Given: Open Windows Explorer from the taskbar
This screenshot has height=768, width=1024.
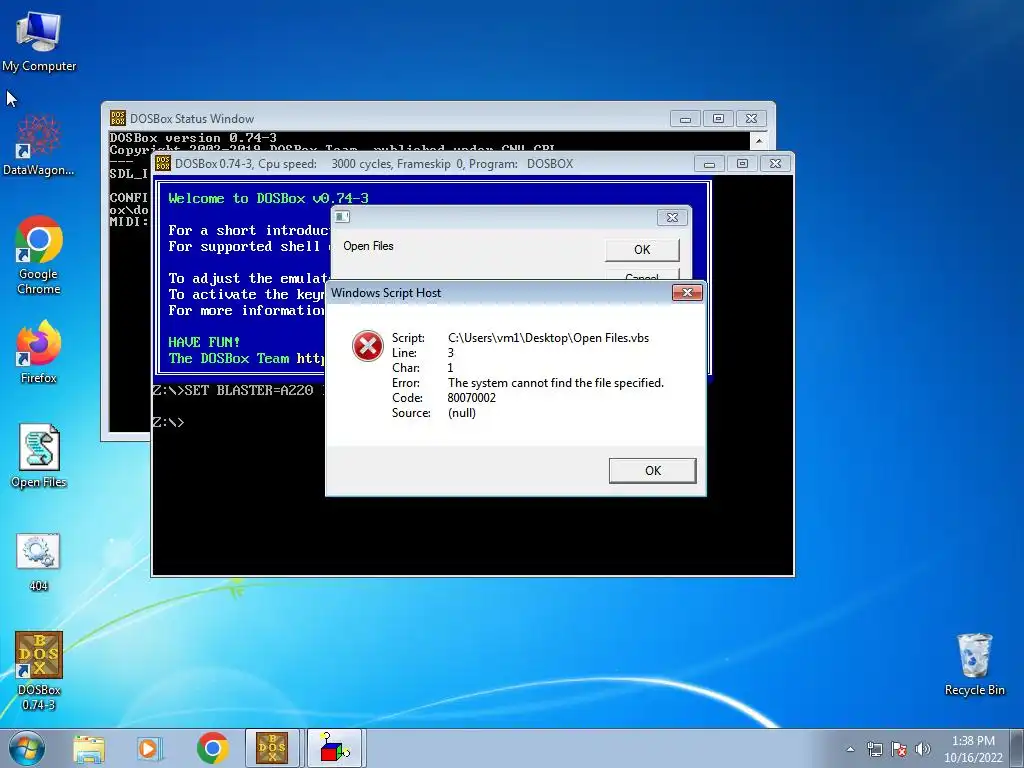Looking at the screenshot, I should pyautogui.click(x=89, y=748).
